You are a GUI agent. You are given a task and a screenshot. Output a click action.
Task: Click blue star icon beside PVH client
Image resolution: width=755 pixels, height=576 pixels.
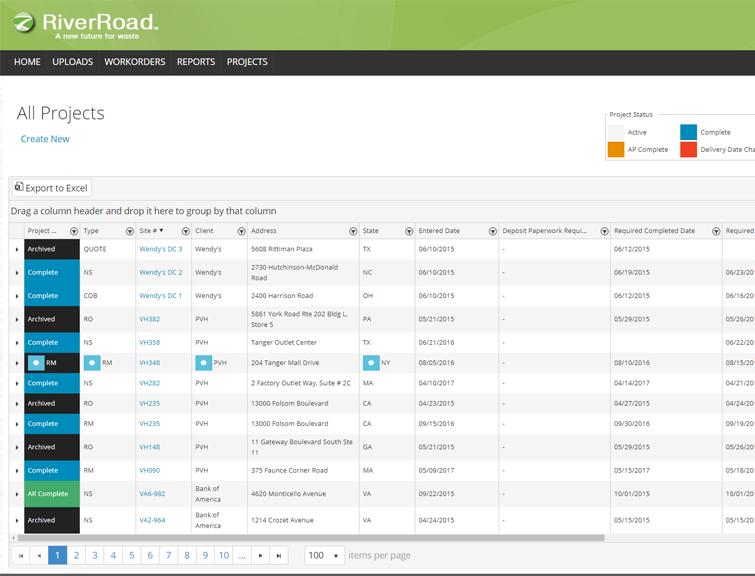pyautogui.click(x=204, y=363)
